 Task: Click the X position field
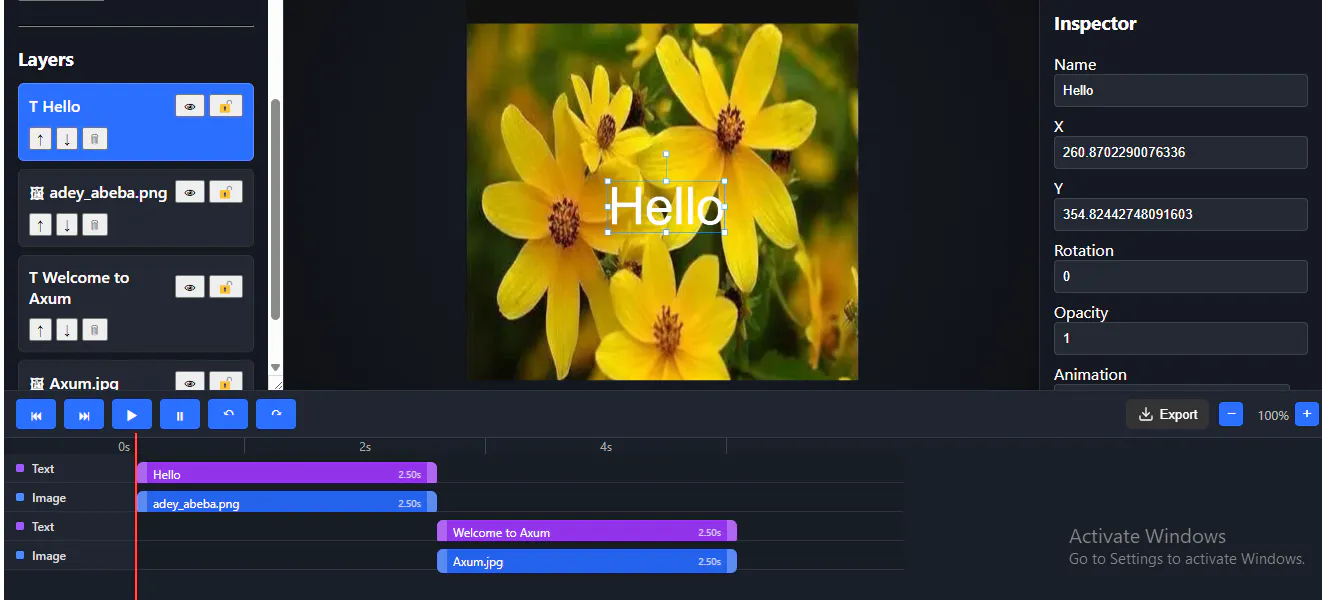(x=1181, y=152)
